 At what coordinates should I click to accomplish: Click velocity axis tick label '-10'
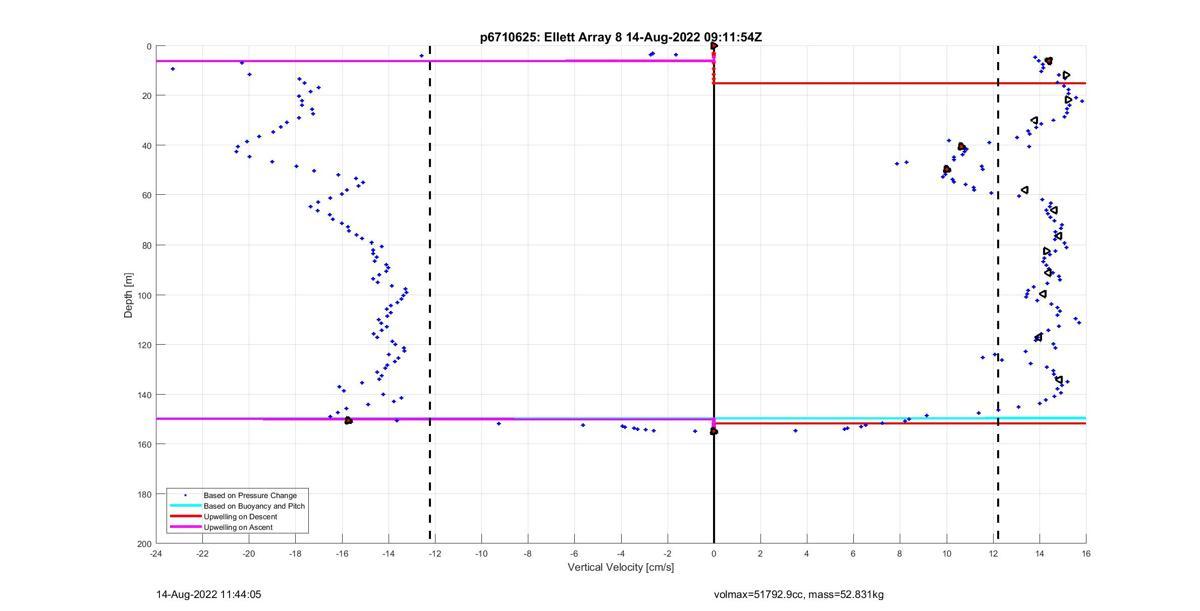[x=481, y=553]
